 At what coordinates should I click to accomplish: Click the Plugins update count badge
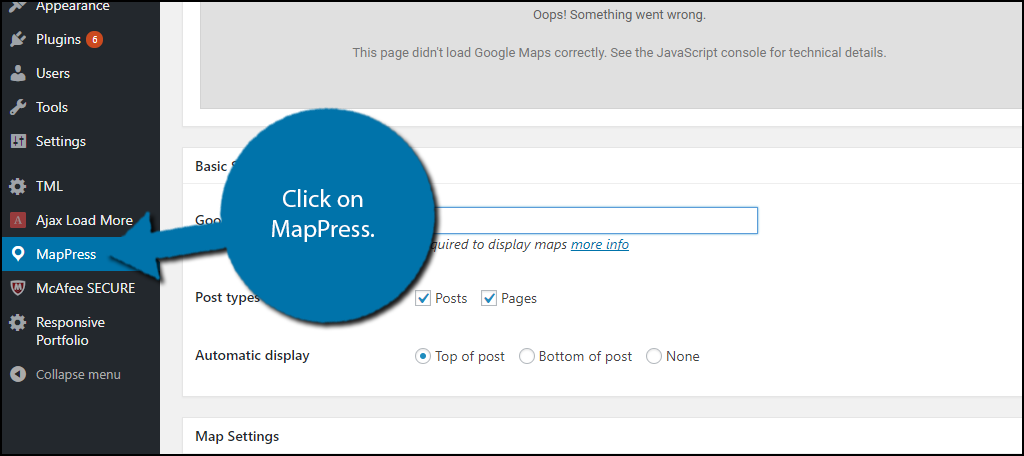95,39
